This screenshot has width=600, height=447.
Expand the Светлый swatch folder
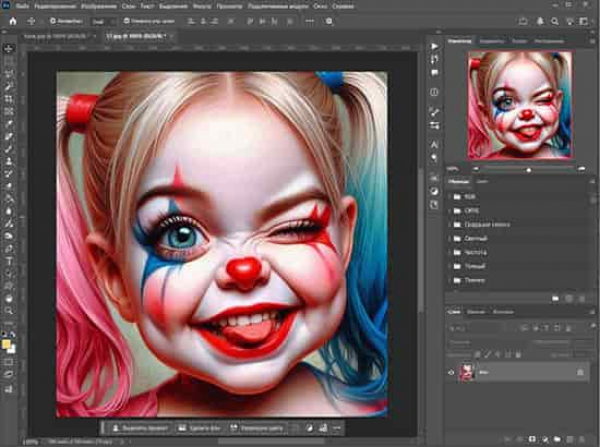[x=449, y=238]
